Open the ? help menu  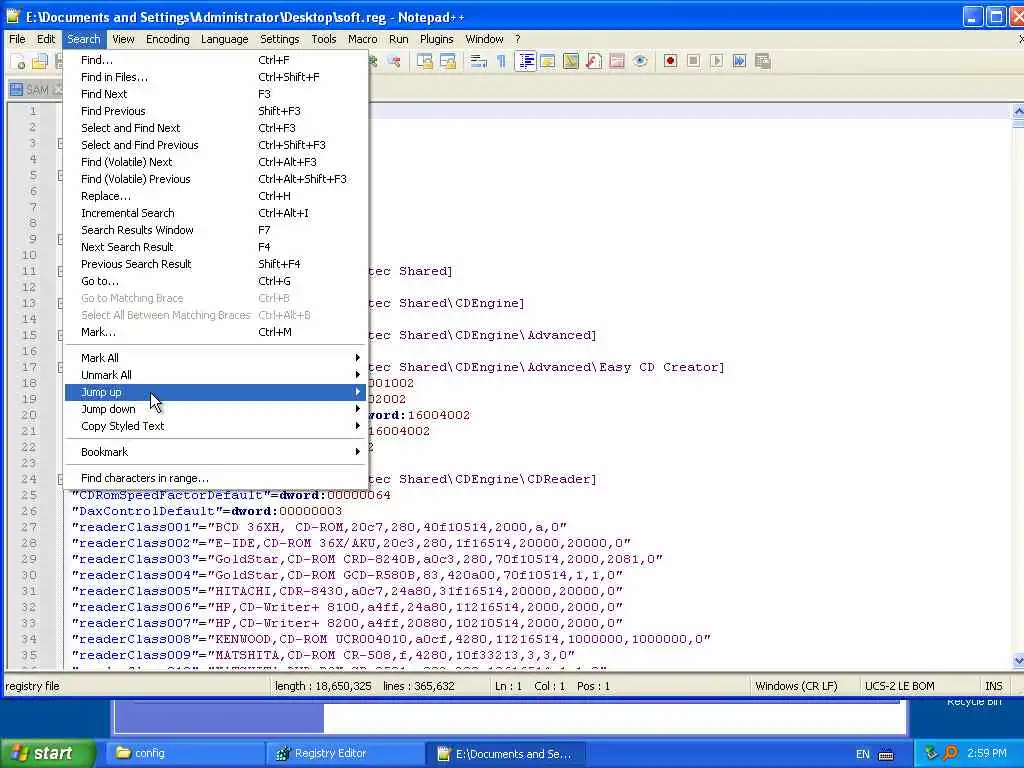pyautogui.click(x=517, y=39)
